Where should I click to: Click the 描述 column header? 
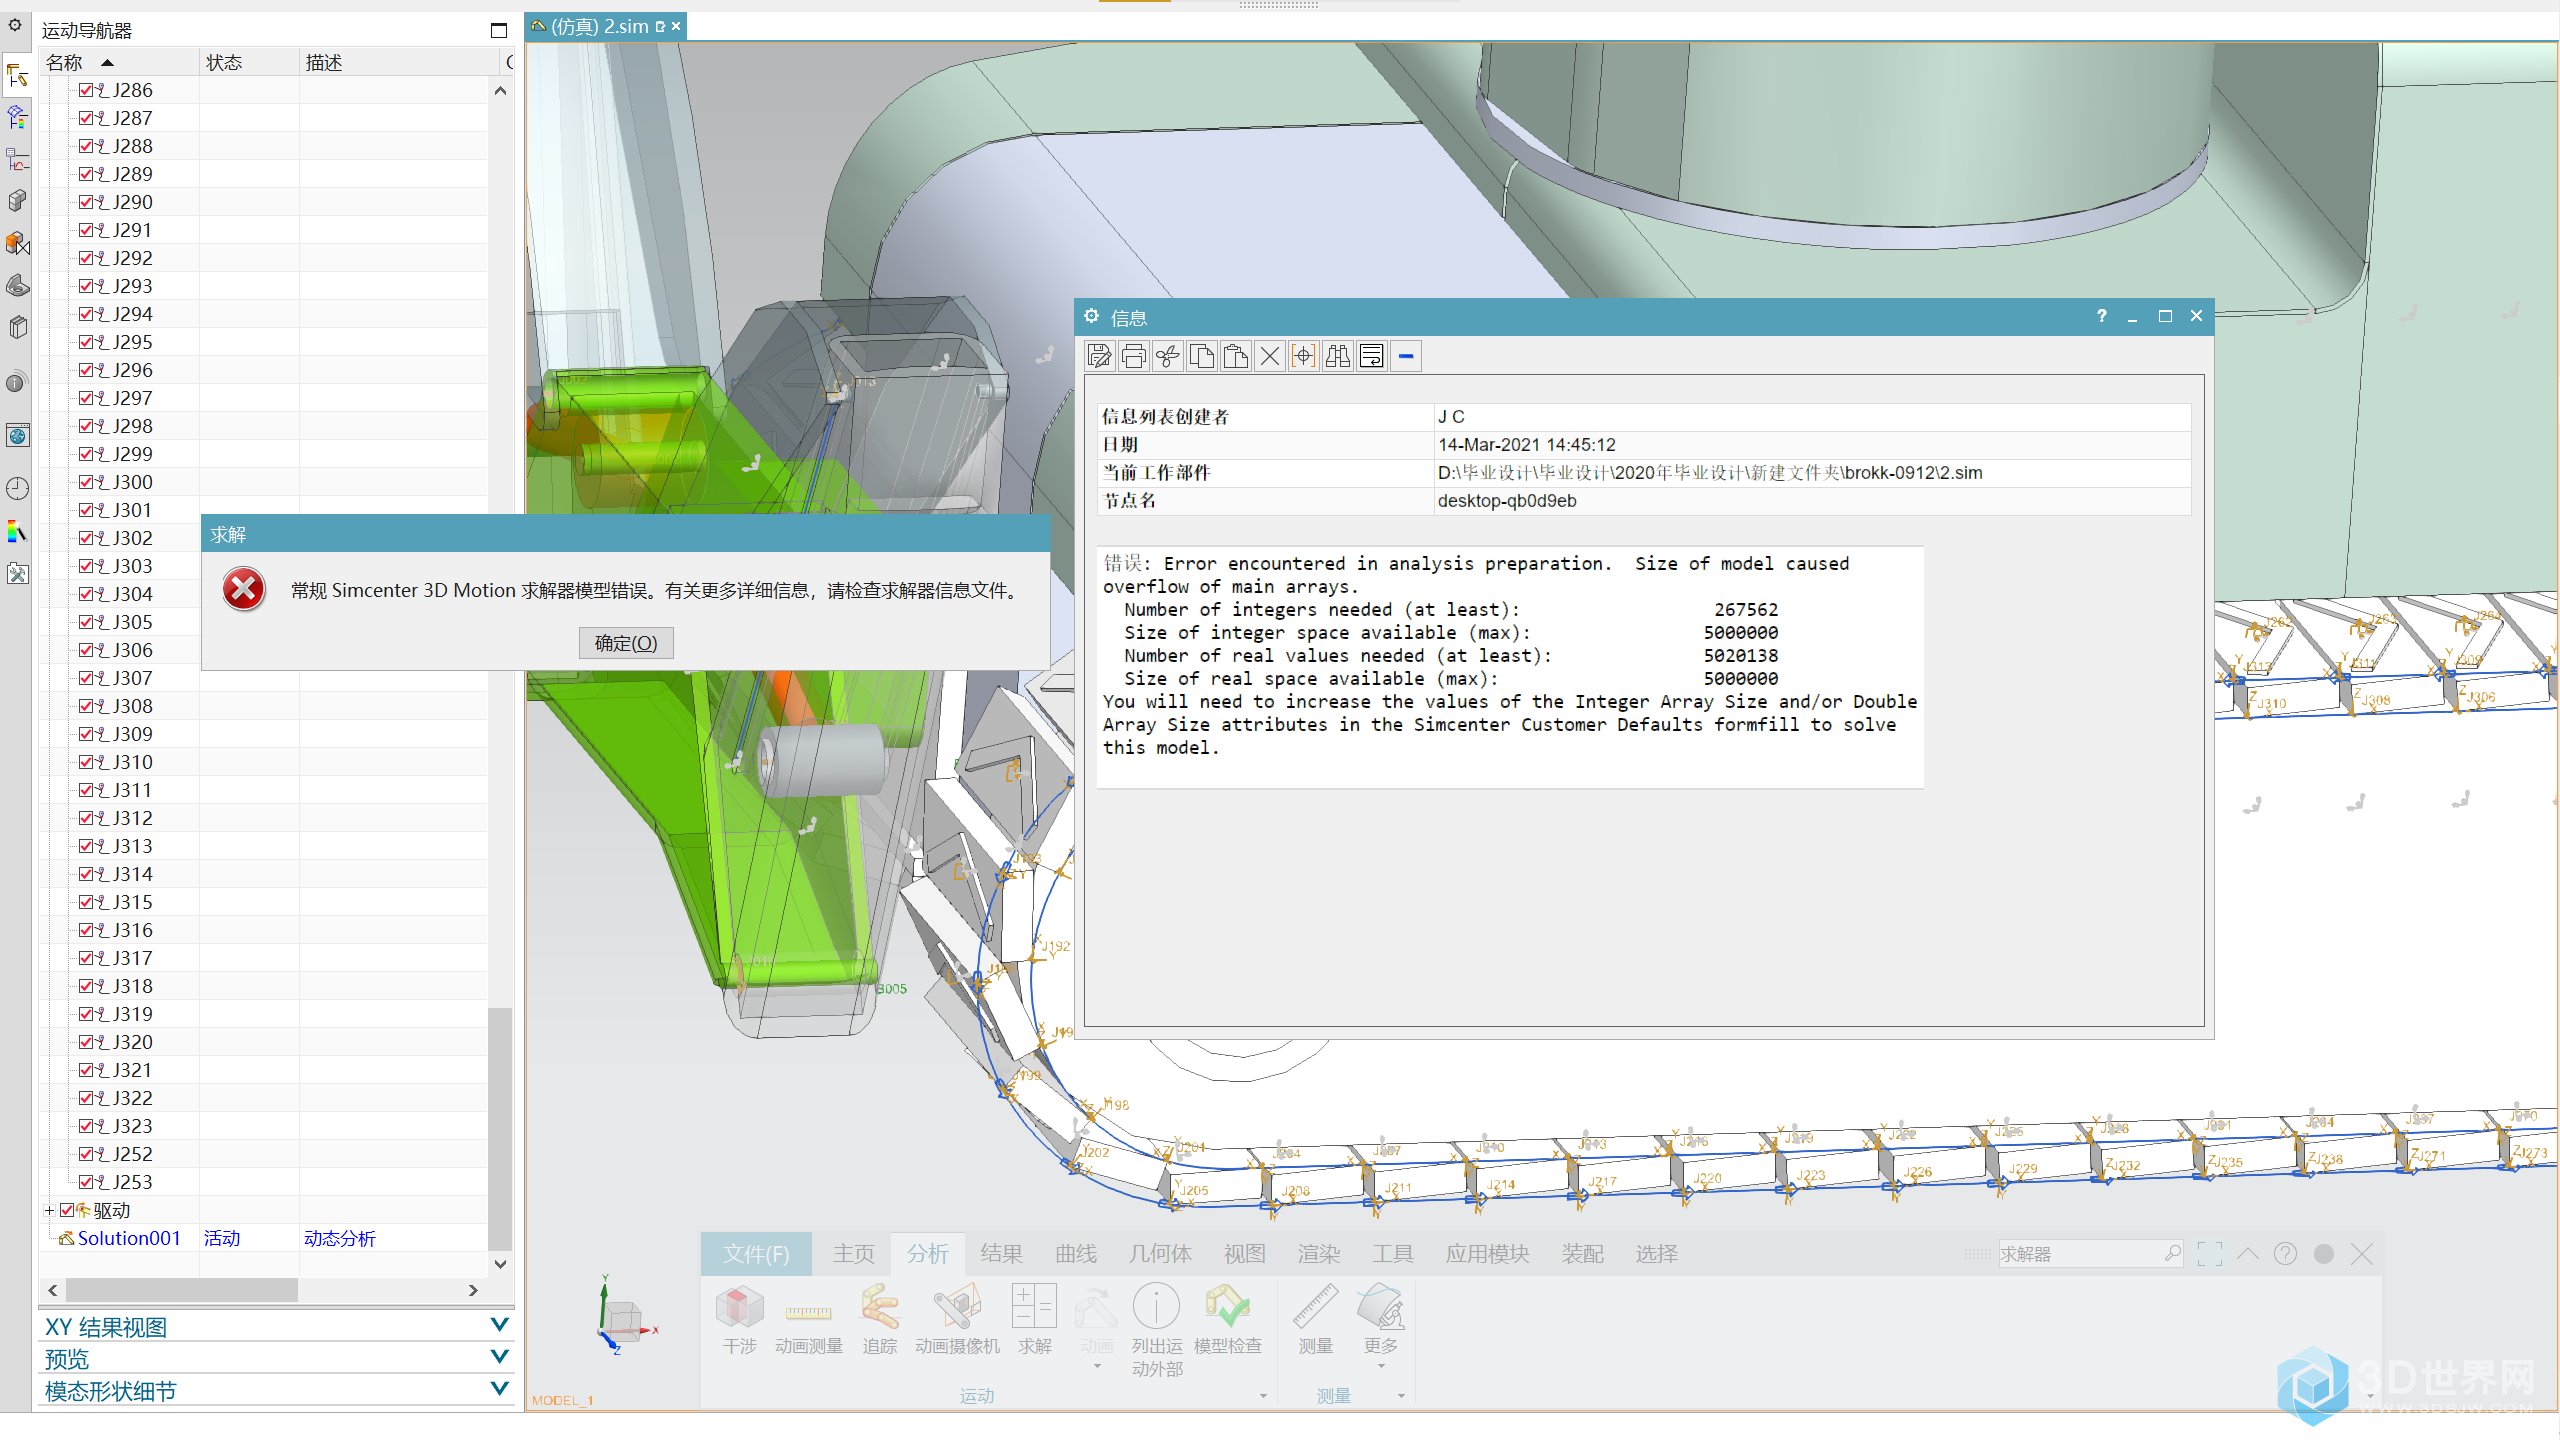pos(398,63)
